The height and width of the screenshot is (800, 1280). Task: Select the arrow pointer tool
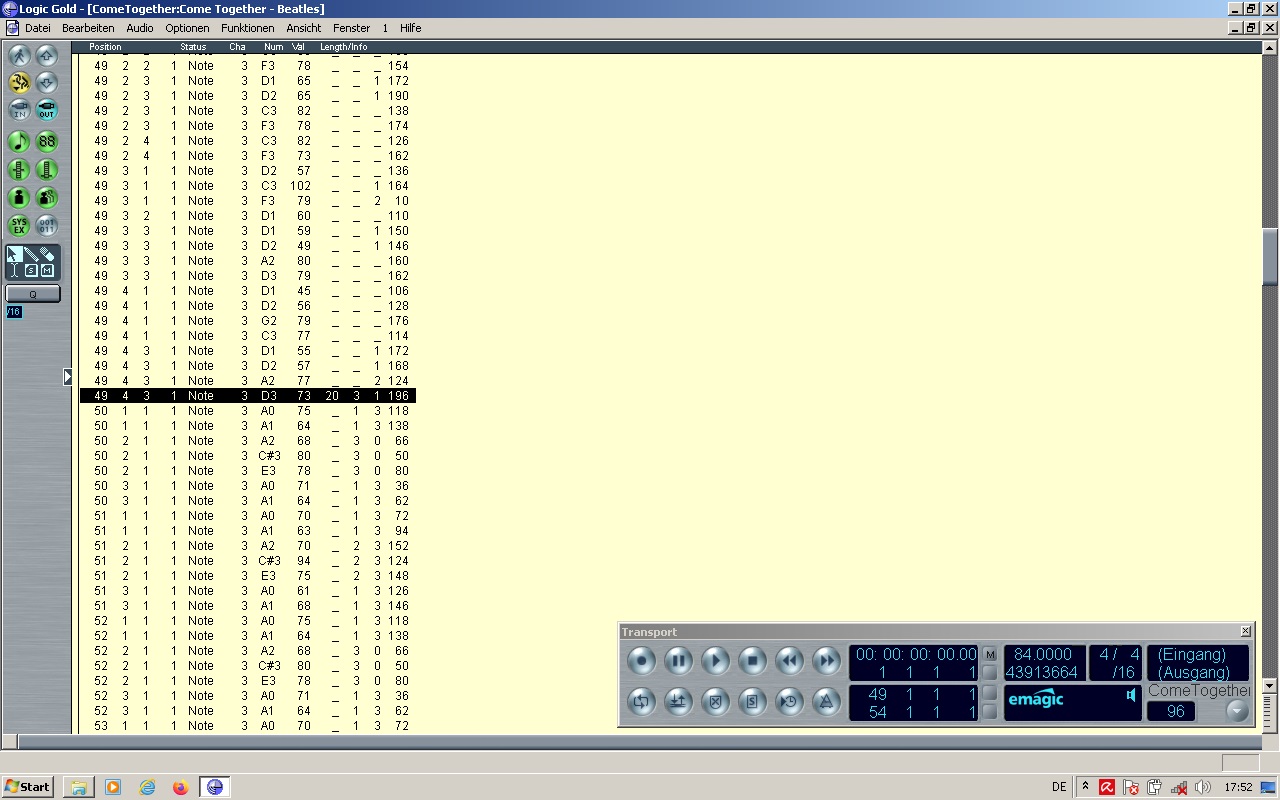[15, 255]
